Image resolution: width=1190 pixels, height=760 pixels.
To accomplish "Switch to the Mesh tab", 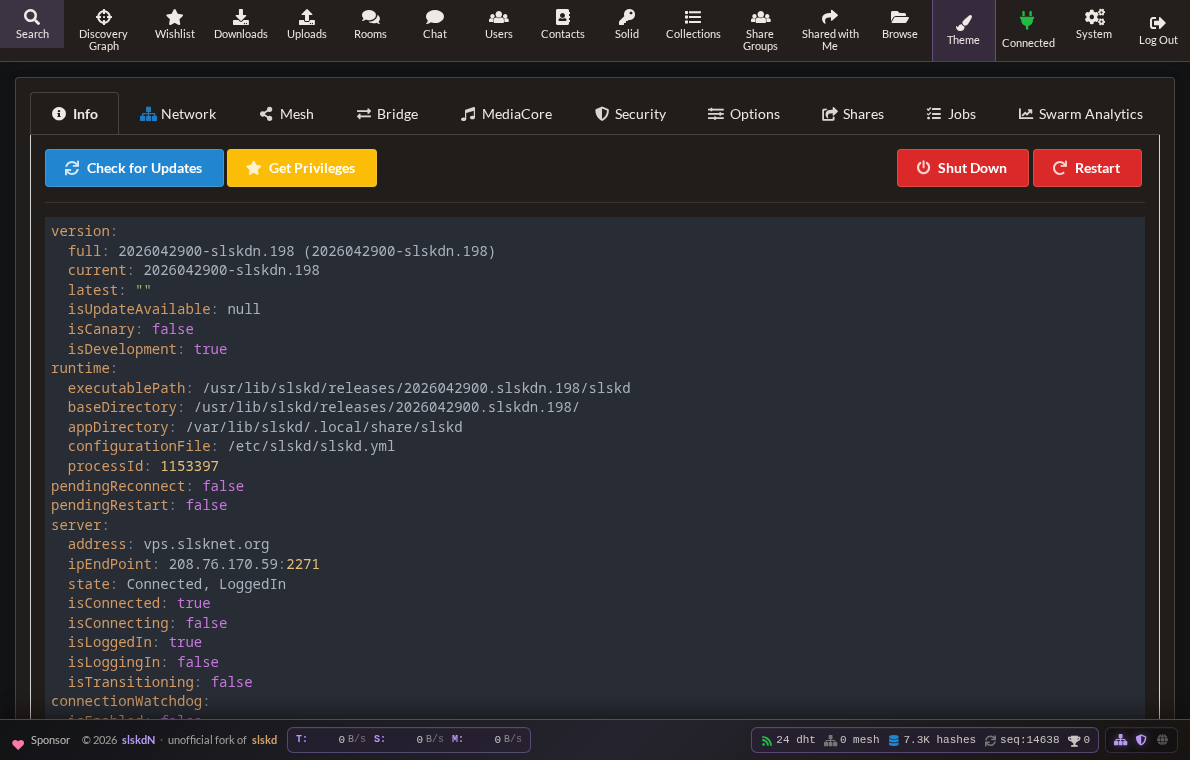I will coord(286,114).
